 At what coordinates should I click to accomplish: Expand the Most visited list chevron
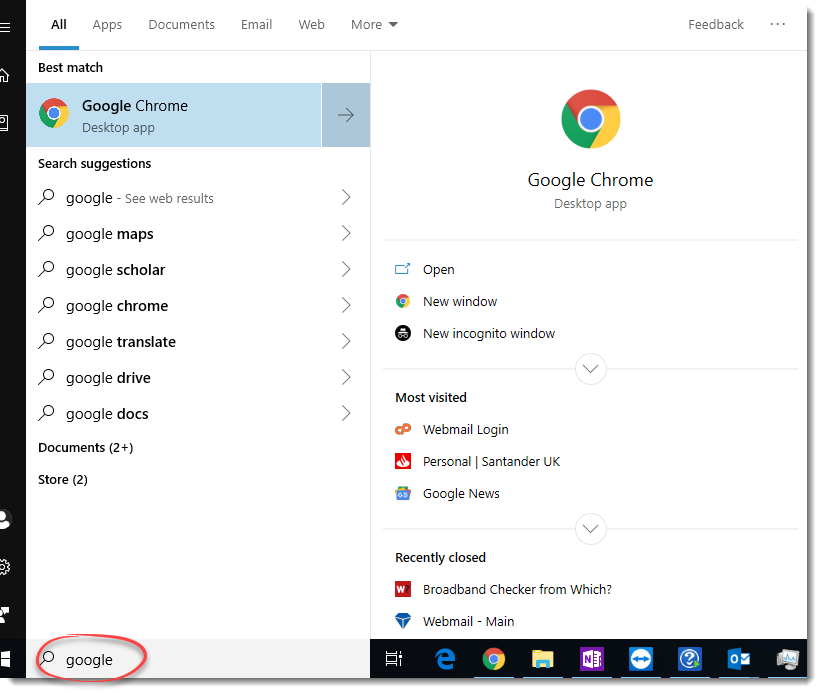point(590,529)
